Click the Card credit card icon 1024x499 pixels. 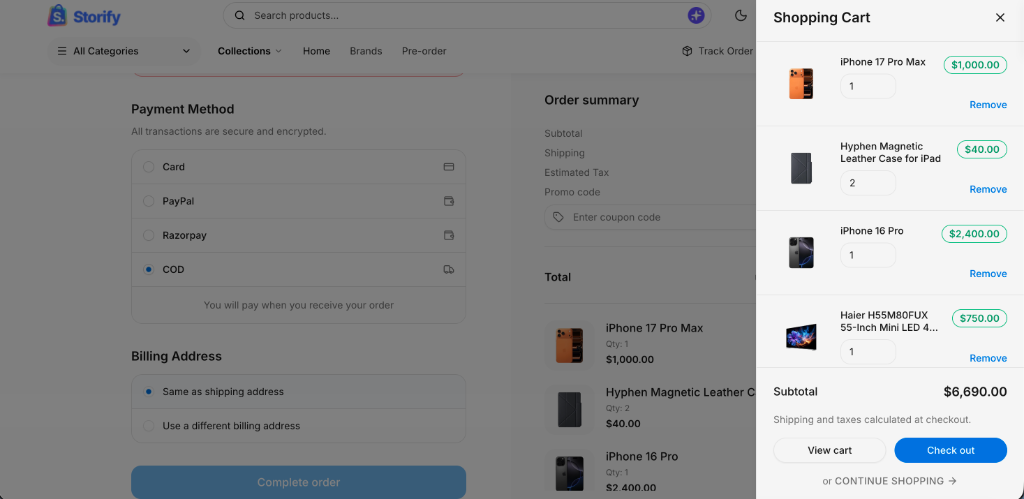[449, 167]
